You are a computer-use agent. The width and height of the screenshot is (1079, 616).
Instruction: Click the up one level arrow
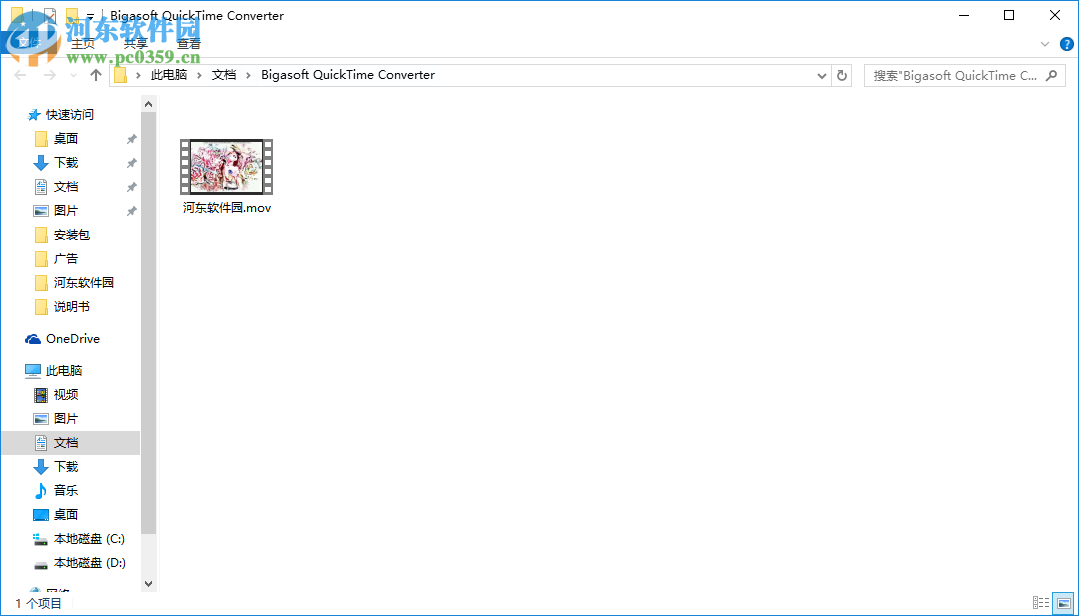pos(95,74)
